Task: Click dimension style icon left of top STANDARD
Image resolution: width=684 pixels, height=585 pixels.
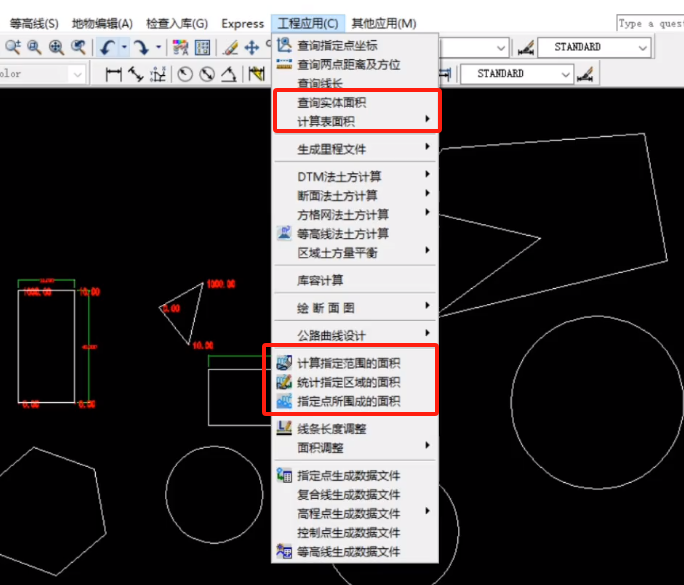Action: click(x=526, y=48)
